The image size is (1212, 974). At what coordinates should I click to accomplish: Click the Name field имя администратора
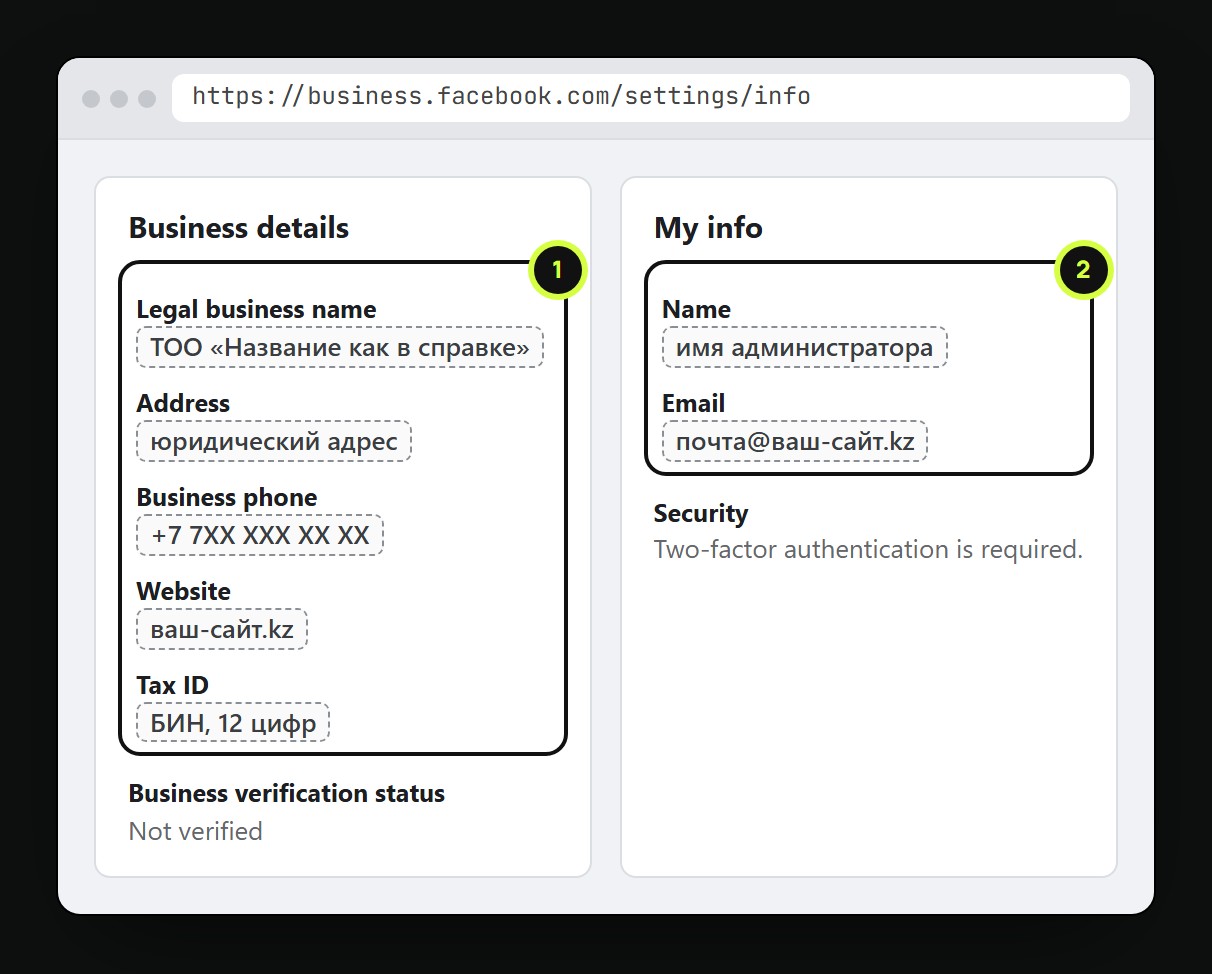coord(804,347)
